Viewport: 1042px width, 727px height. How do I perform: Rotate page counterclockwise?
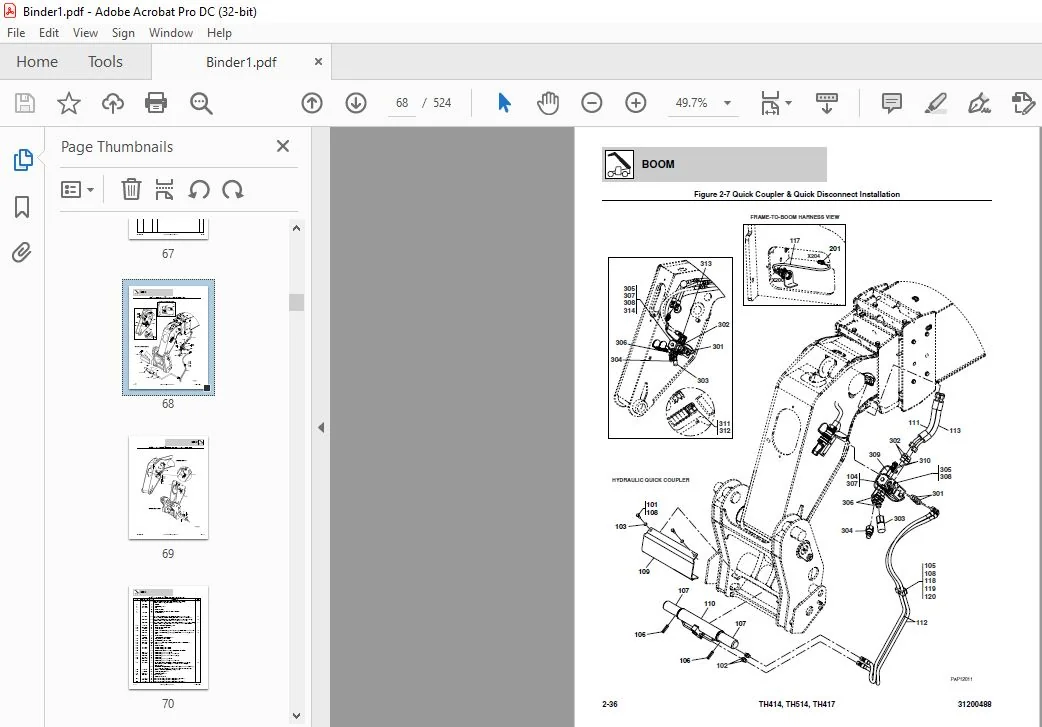point(199,189)
